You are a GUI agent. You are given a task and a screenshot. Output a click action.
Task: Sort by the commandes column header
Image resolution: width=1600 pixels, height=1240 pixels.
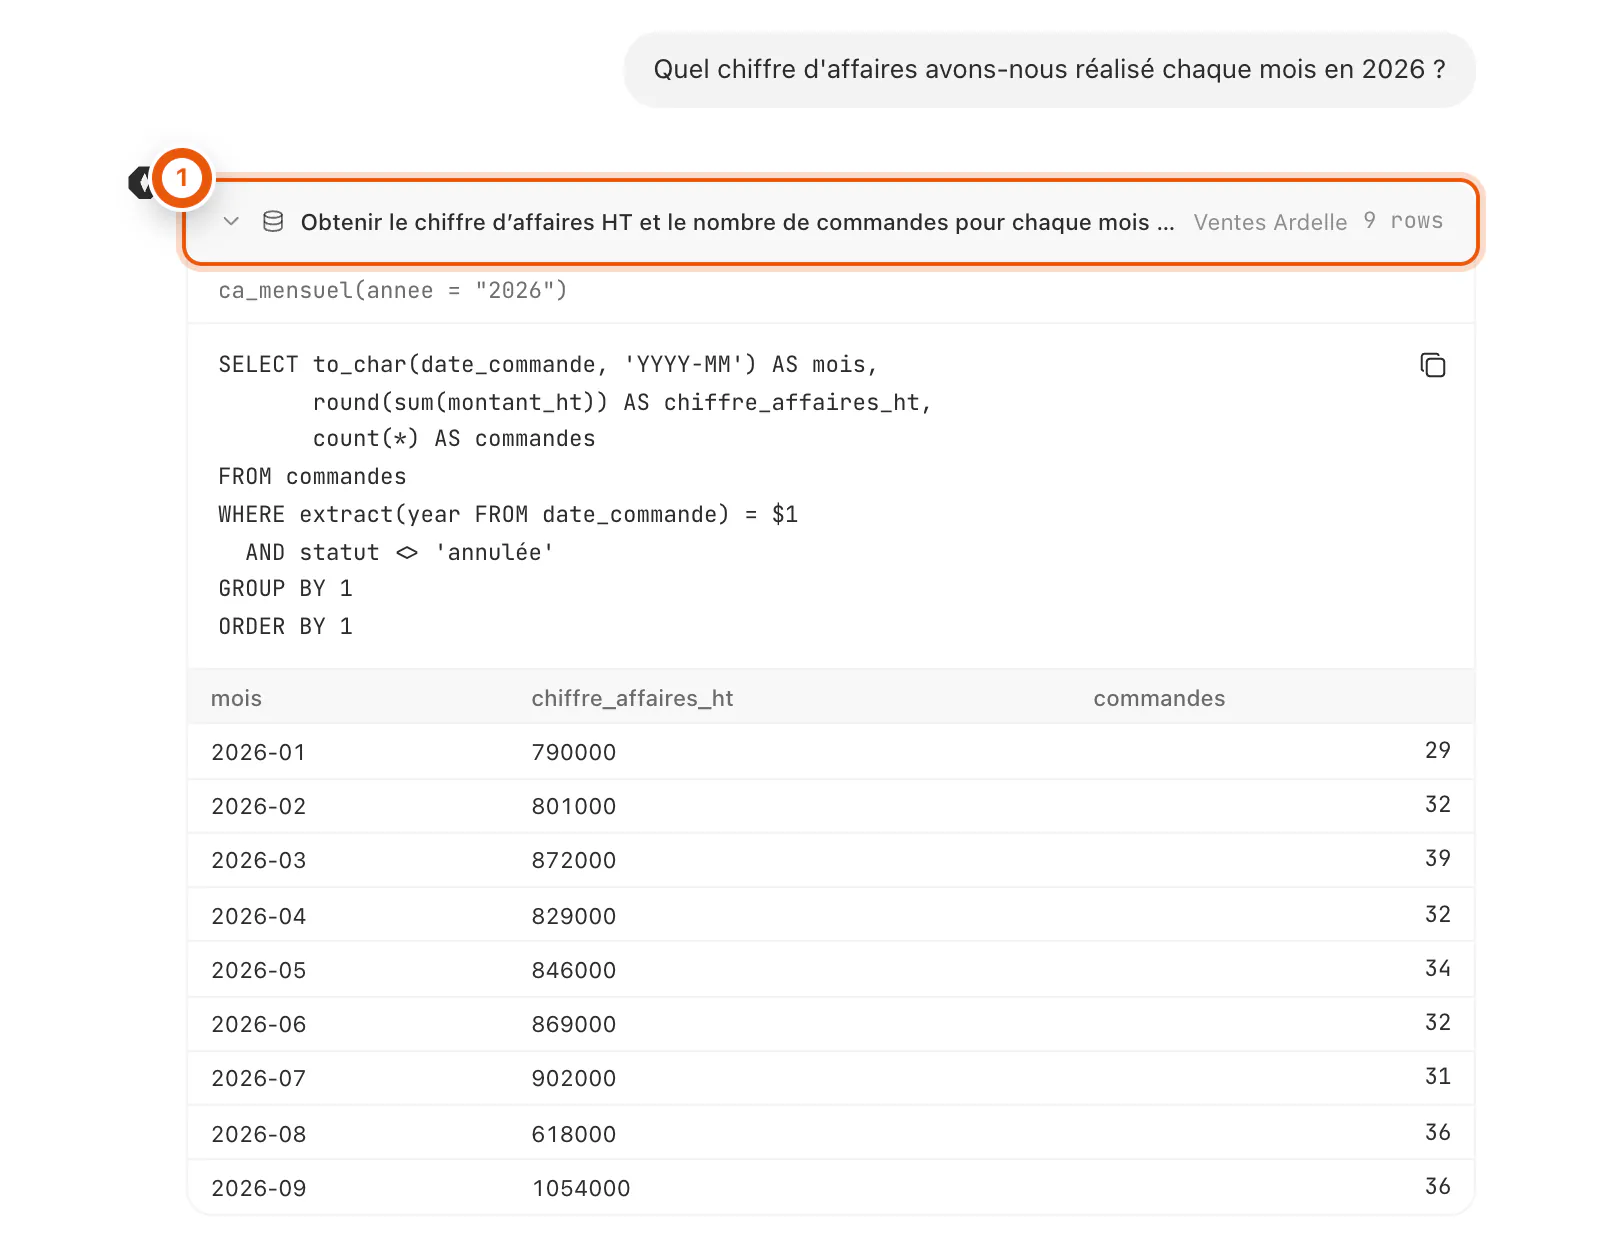tap(1159, 698)
